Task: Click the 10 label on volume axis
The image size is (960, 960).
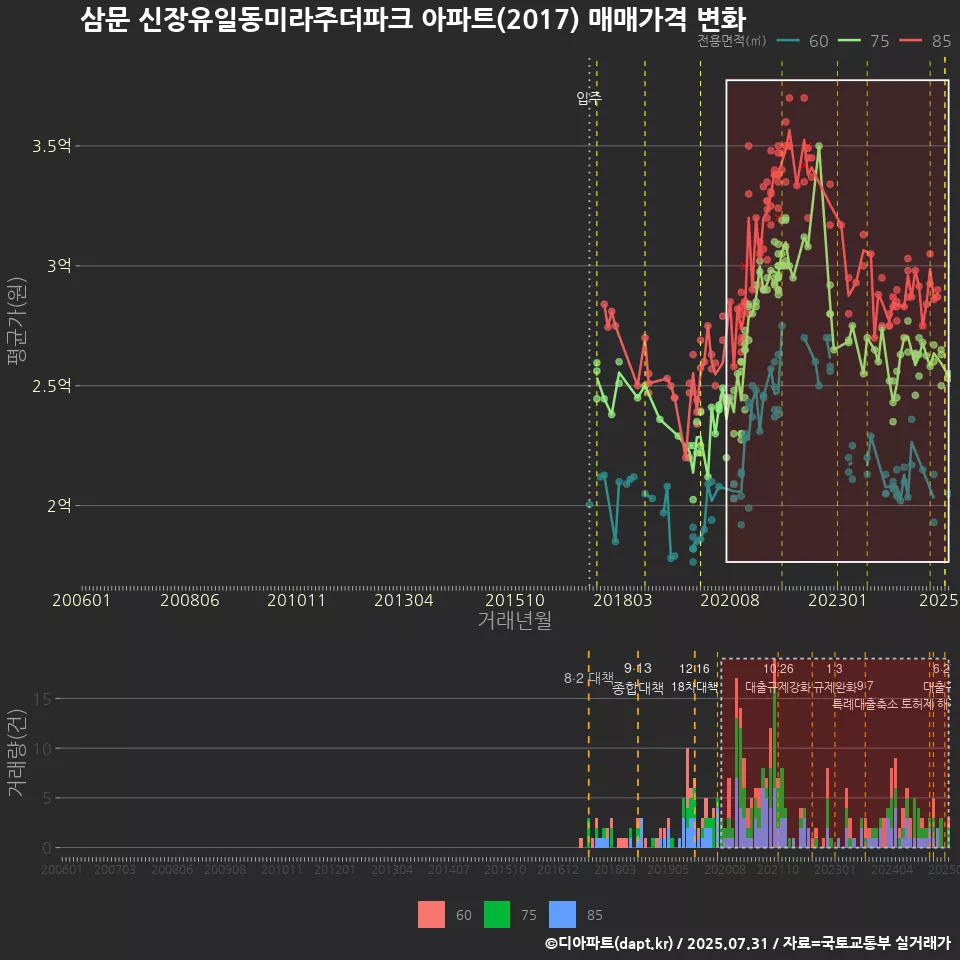Action: click(x=42, y=748)
